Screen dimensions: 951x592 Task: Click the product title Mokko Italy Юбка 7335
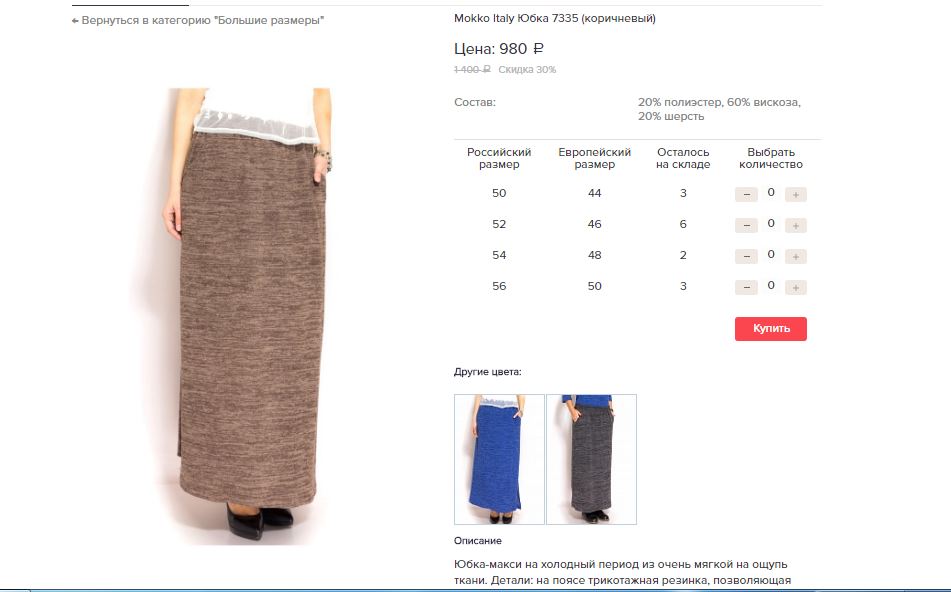[x=554, y=18]
